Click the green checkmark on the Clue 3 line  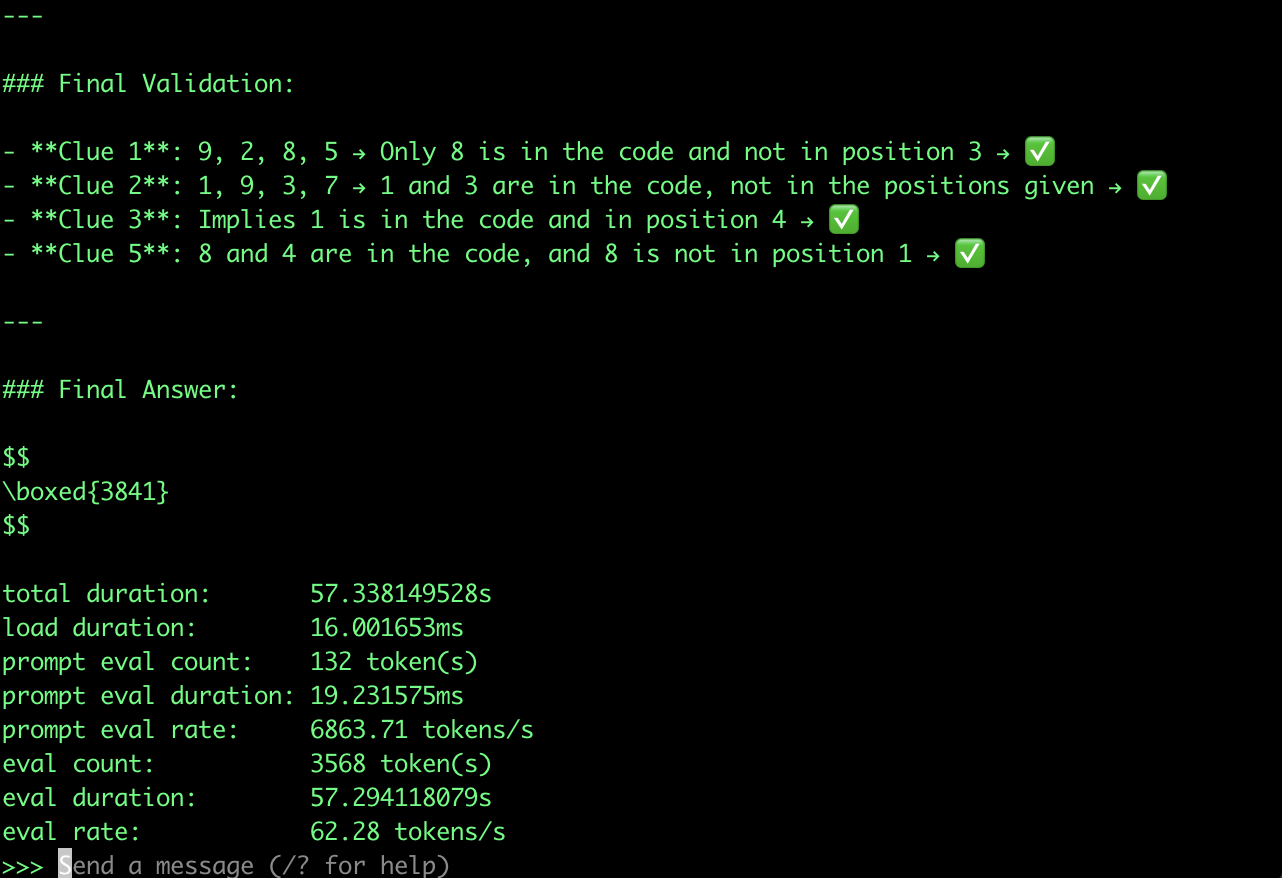844,220
